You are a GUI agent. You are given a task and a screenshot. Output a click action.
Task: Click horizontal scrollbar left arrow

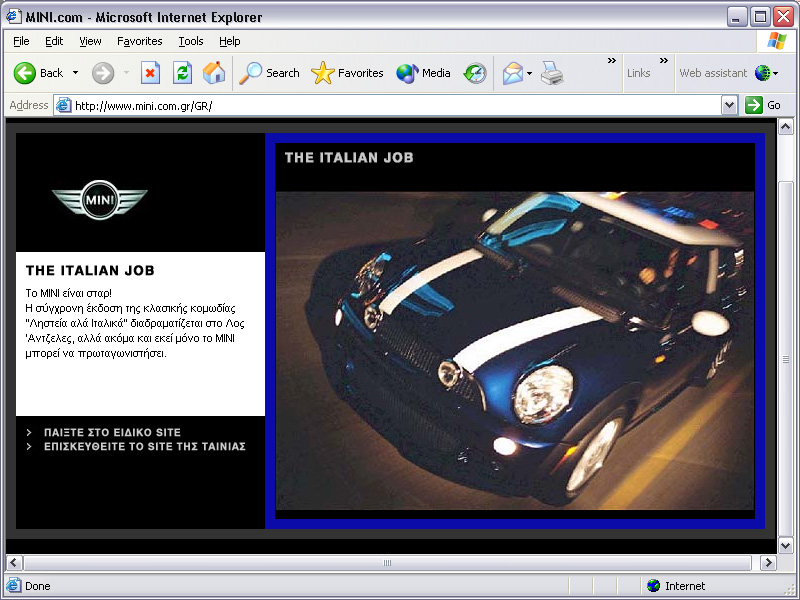point(14,563)
